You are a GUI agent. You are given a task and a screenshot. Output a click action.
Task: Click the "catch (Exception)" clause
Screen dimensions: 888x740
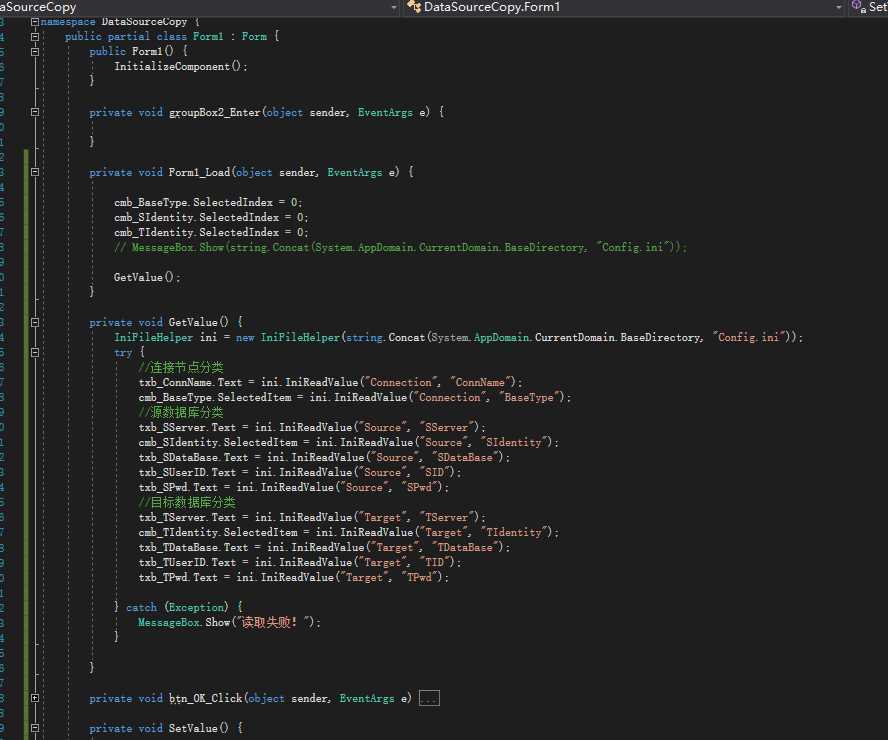point(177,608)
